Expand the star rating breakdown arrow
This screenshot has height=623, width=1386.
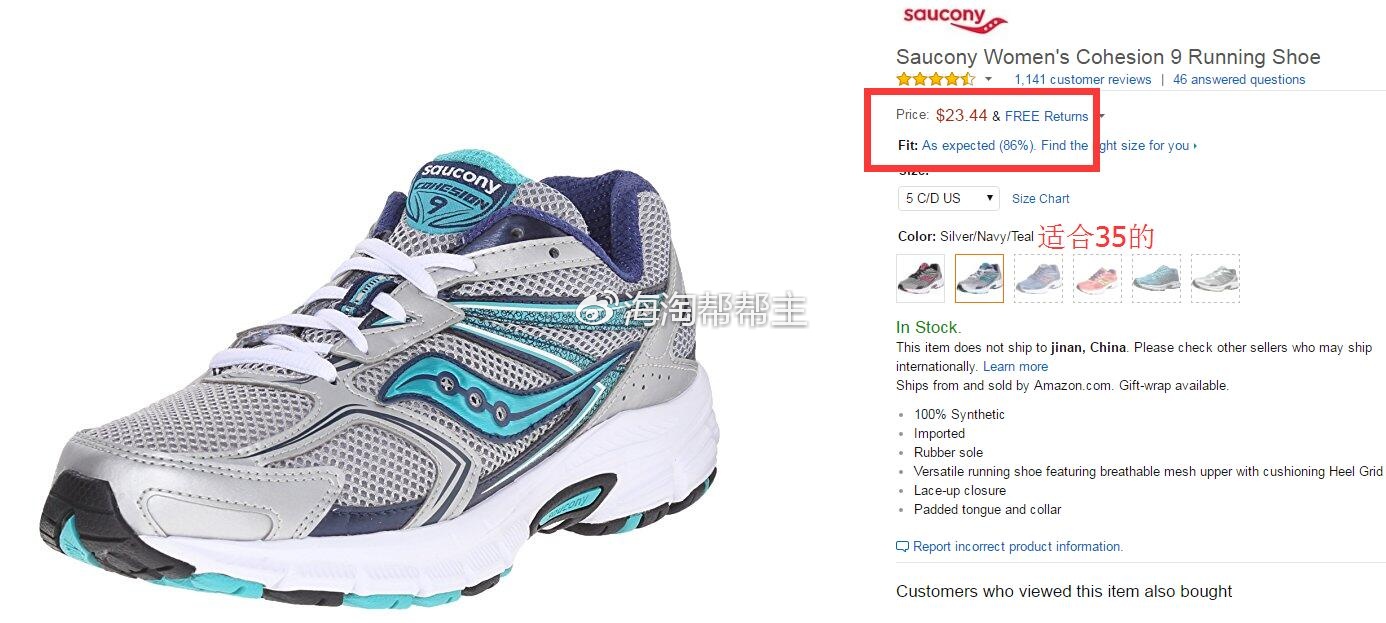coord(988,80)
